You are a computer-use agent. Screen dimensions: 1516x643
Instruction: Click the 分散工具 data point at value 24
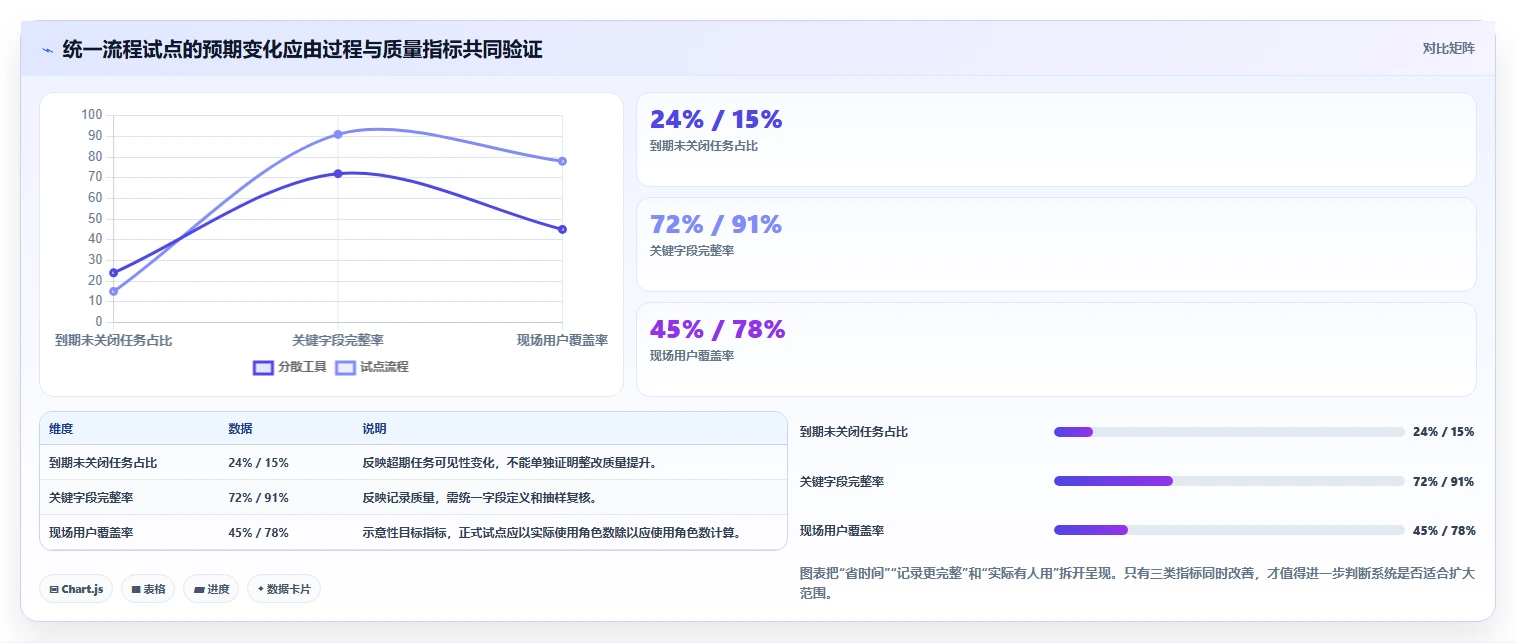(x=113, y=272)
